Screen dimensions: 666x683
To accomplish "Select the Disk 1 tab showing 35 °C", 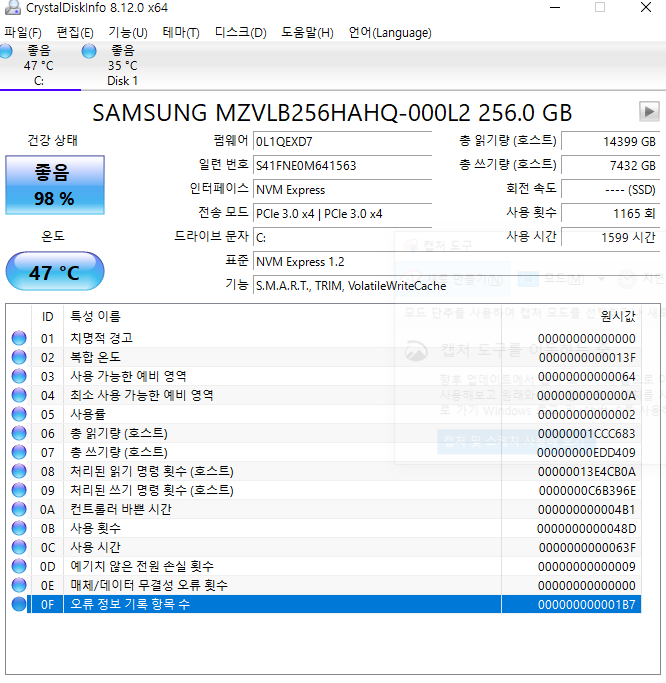I will (x=122, y=66).
